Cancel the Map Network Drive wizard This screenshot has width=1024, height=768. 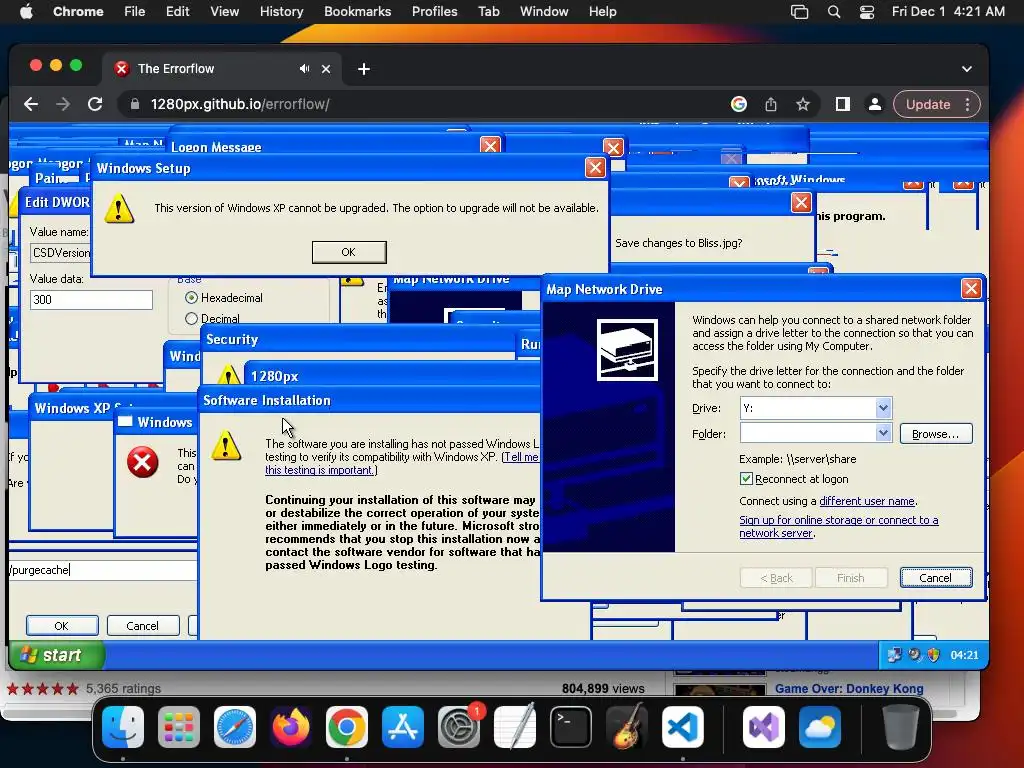(936, 578)
